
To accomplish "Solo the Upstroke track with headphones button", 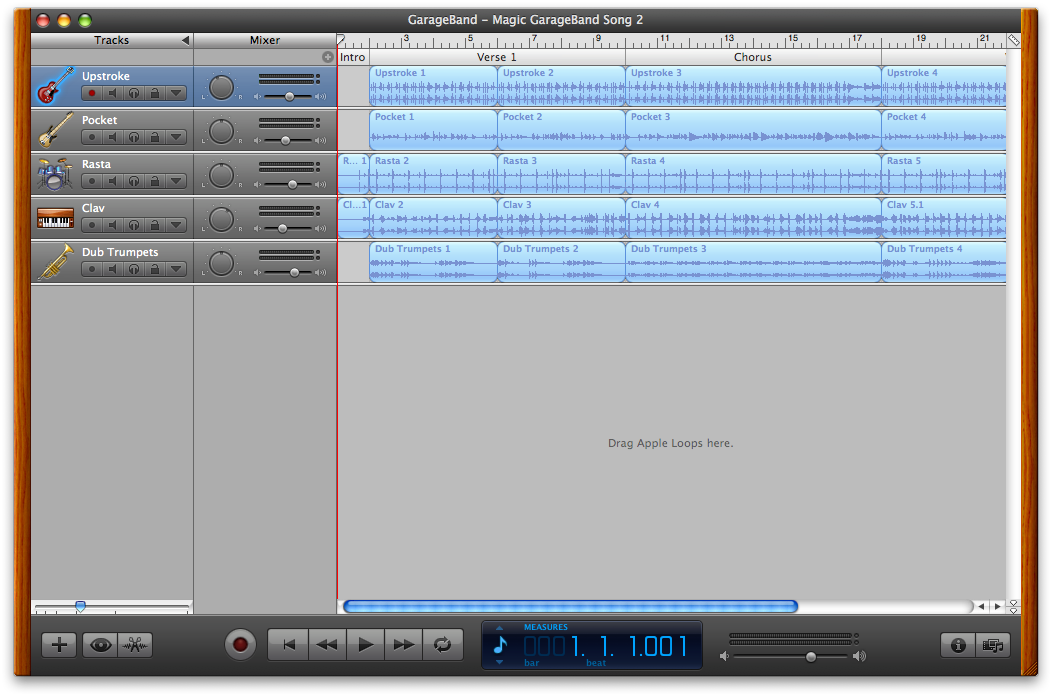I will click(x=134, y=93).
